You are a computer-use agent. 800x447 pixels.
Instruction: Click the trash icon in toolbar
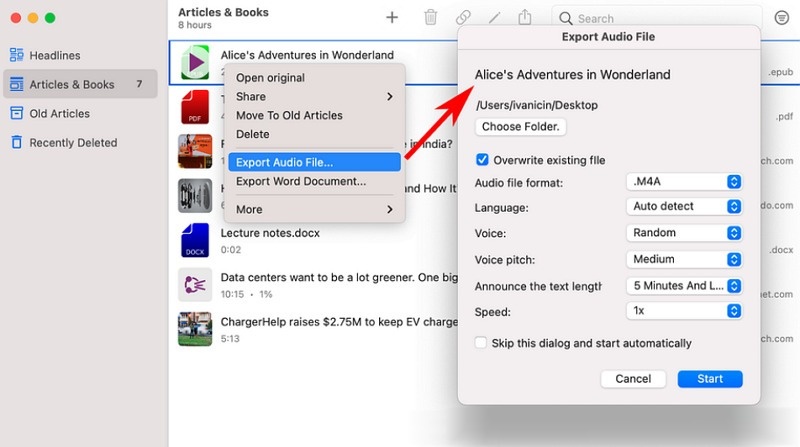(430, 17)
